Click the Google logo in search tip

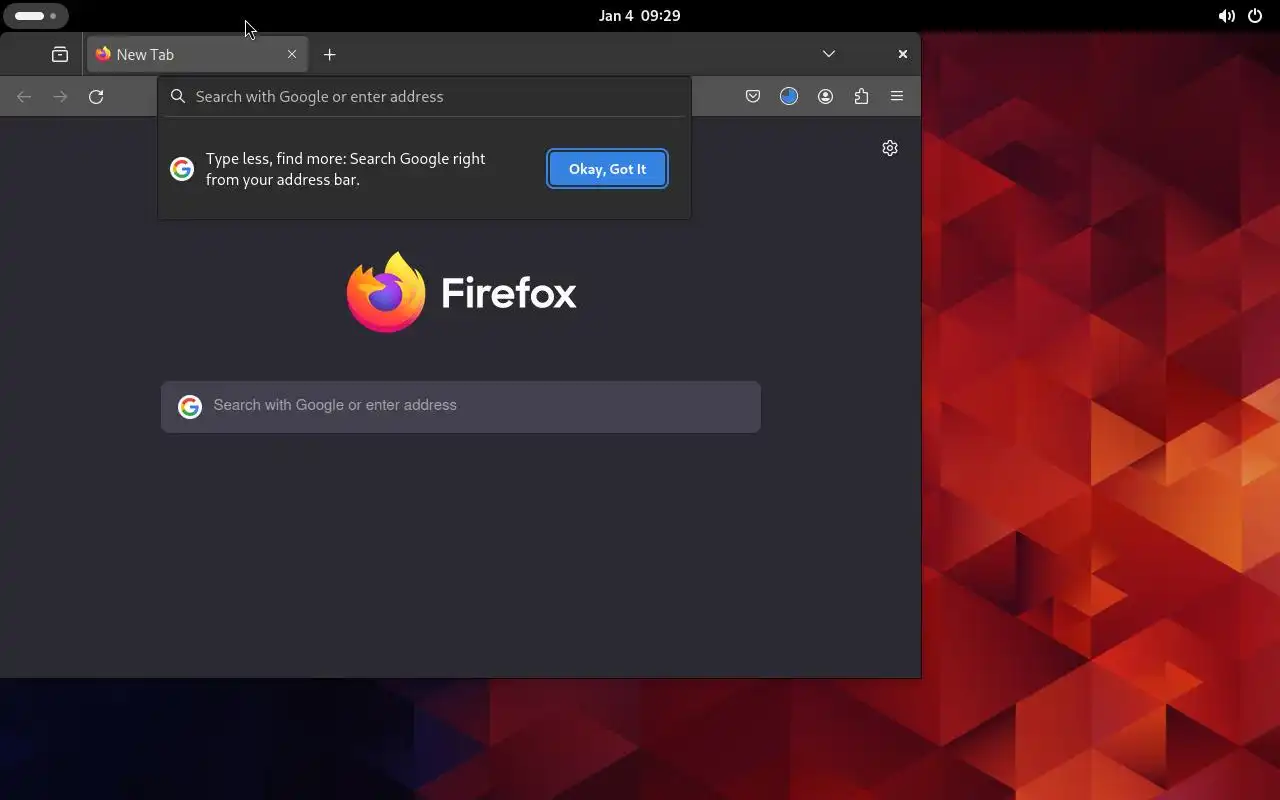pos(182,169)
